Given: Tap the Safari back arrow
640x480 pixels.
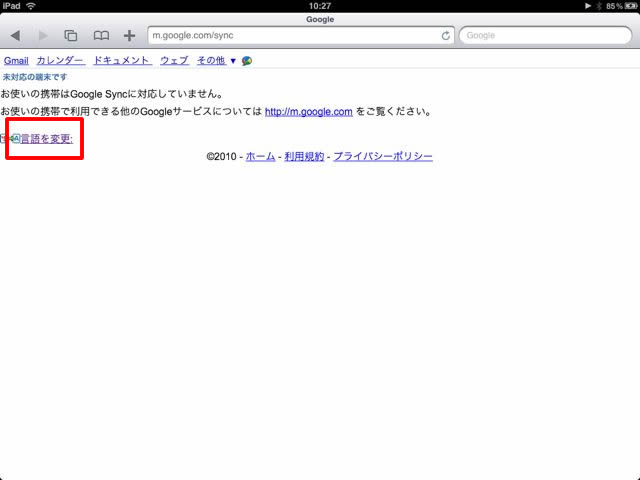Looking at the screenshot, I should (x=16, y=36).
